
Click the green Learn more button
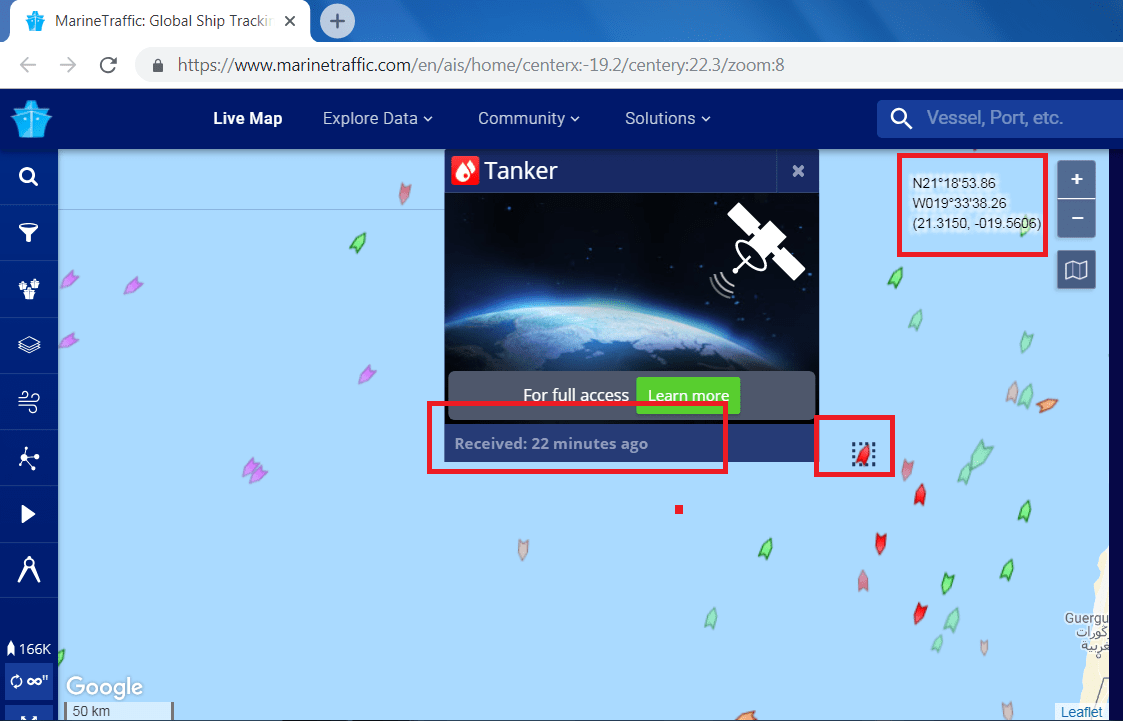pyautogui.click(x=688, y=395)
